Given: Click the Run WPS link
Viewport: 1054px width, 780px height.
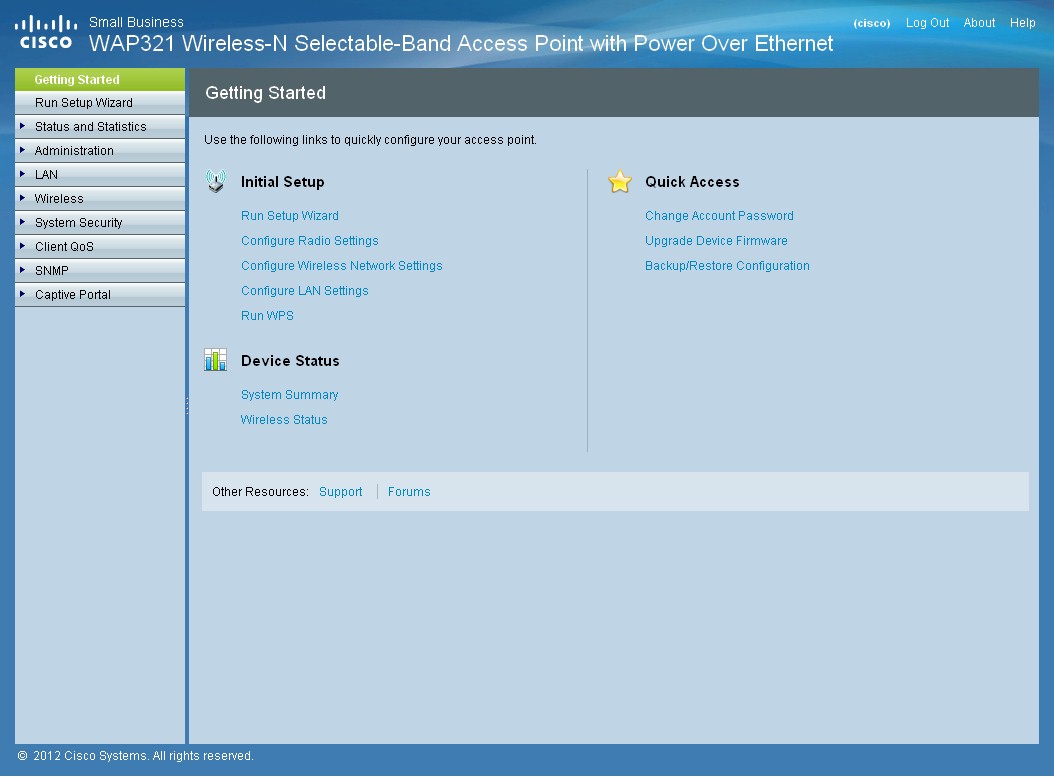Looking at the screenshot, I should pyautogui.click(x=268, y=315).
